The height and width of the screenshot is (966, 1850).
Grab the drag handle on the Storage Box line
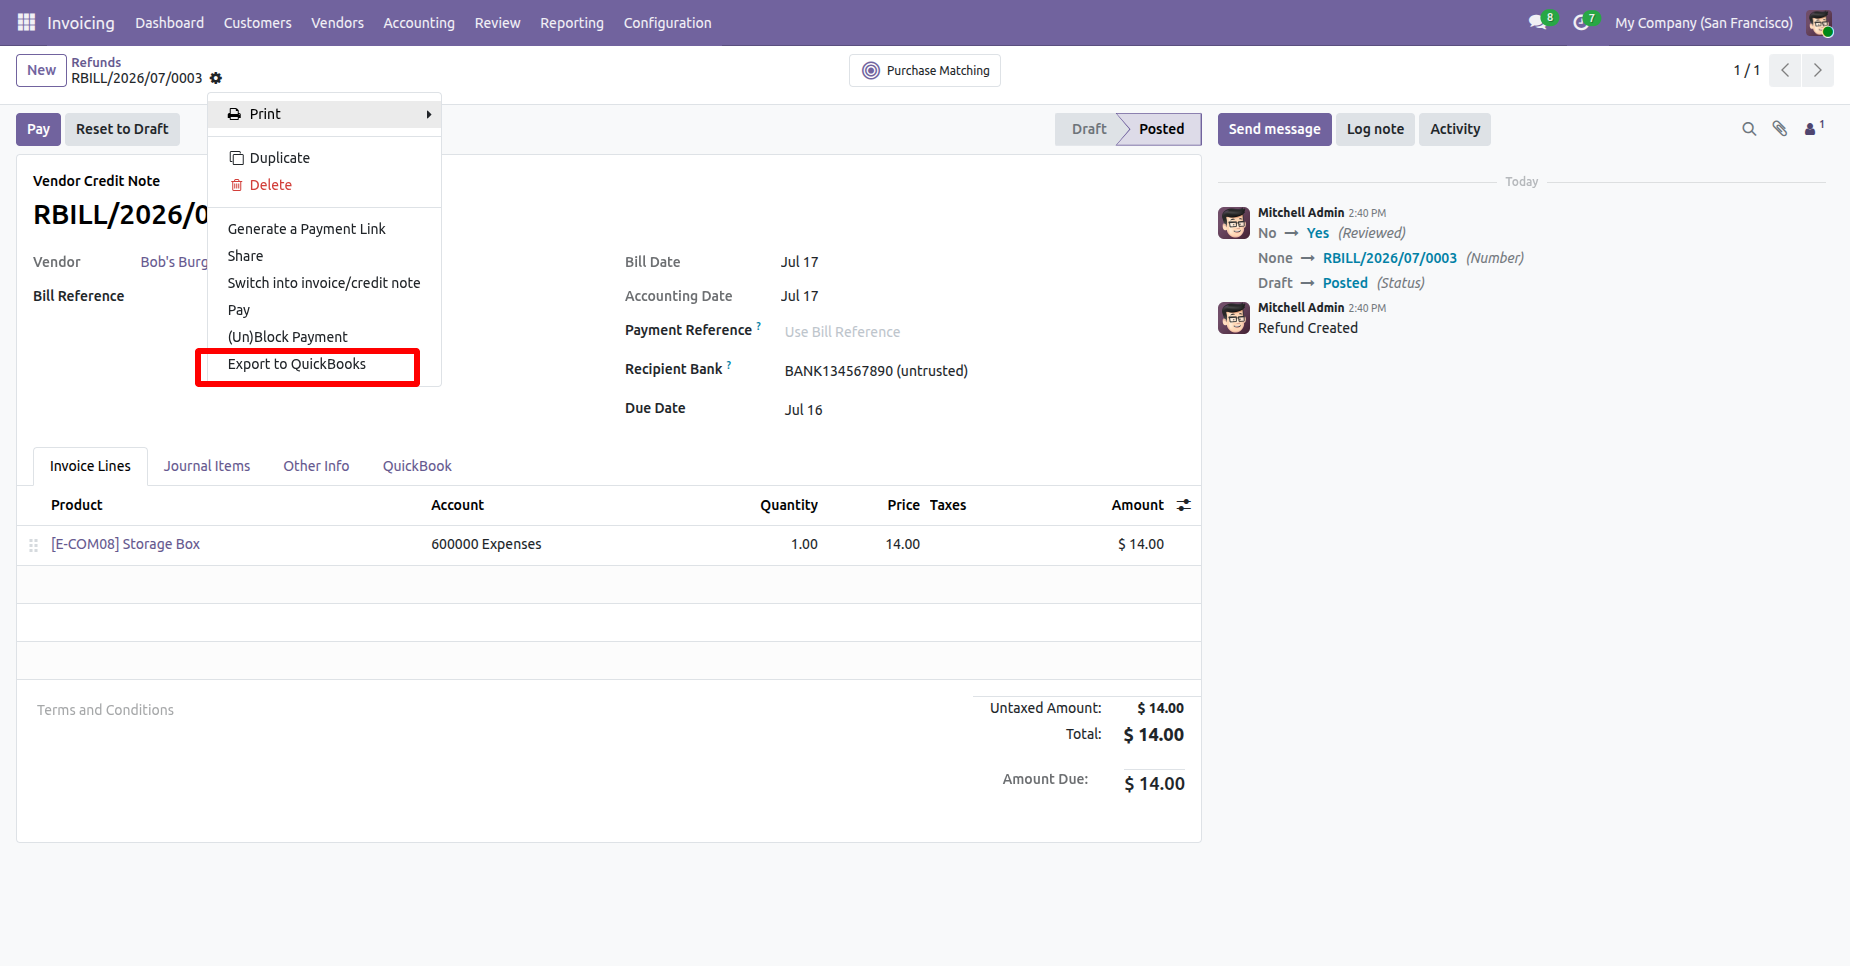point(33,545)
